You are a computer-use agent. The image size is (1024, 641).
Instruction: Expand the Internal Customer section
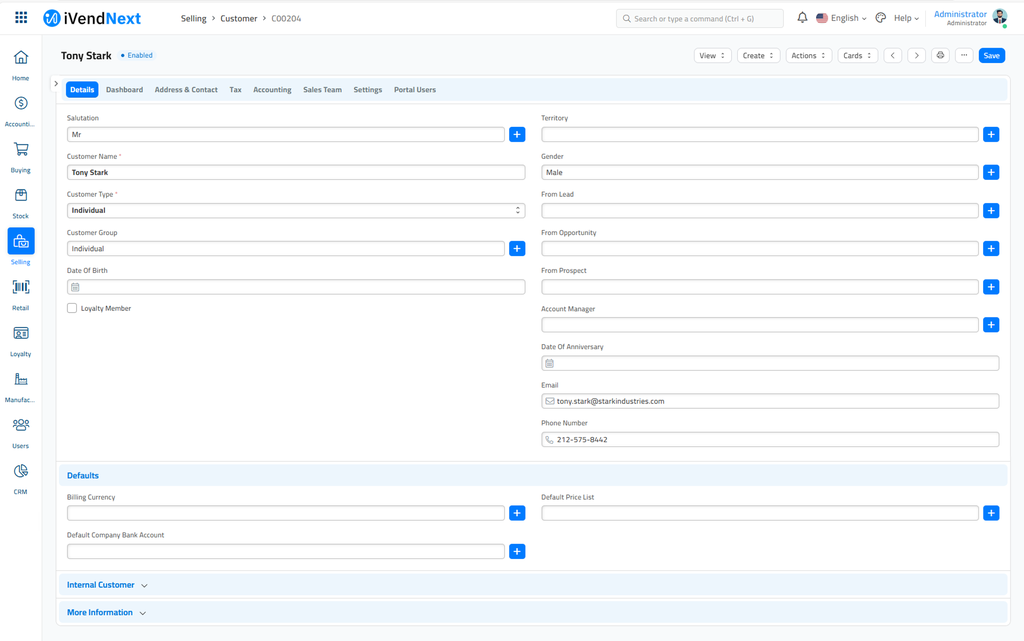(107, 585)
